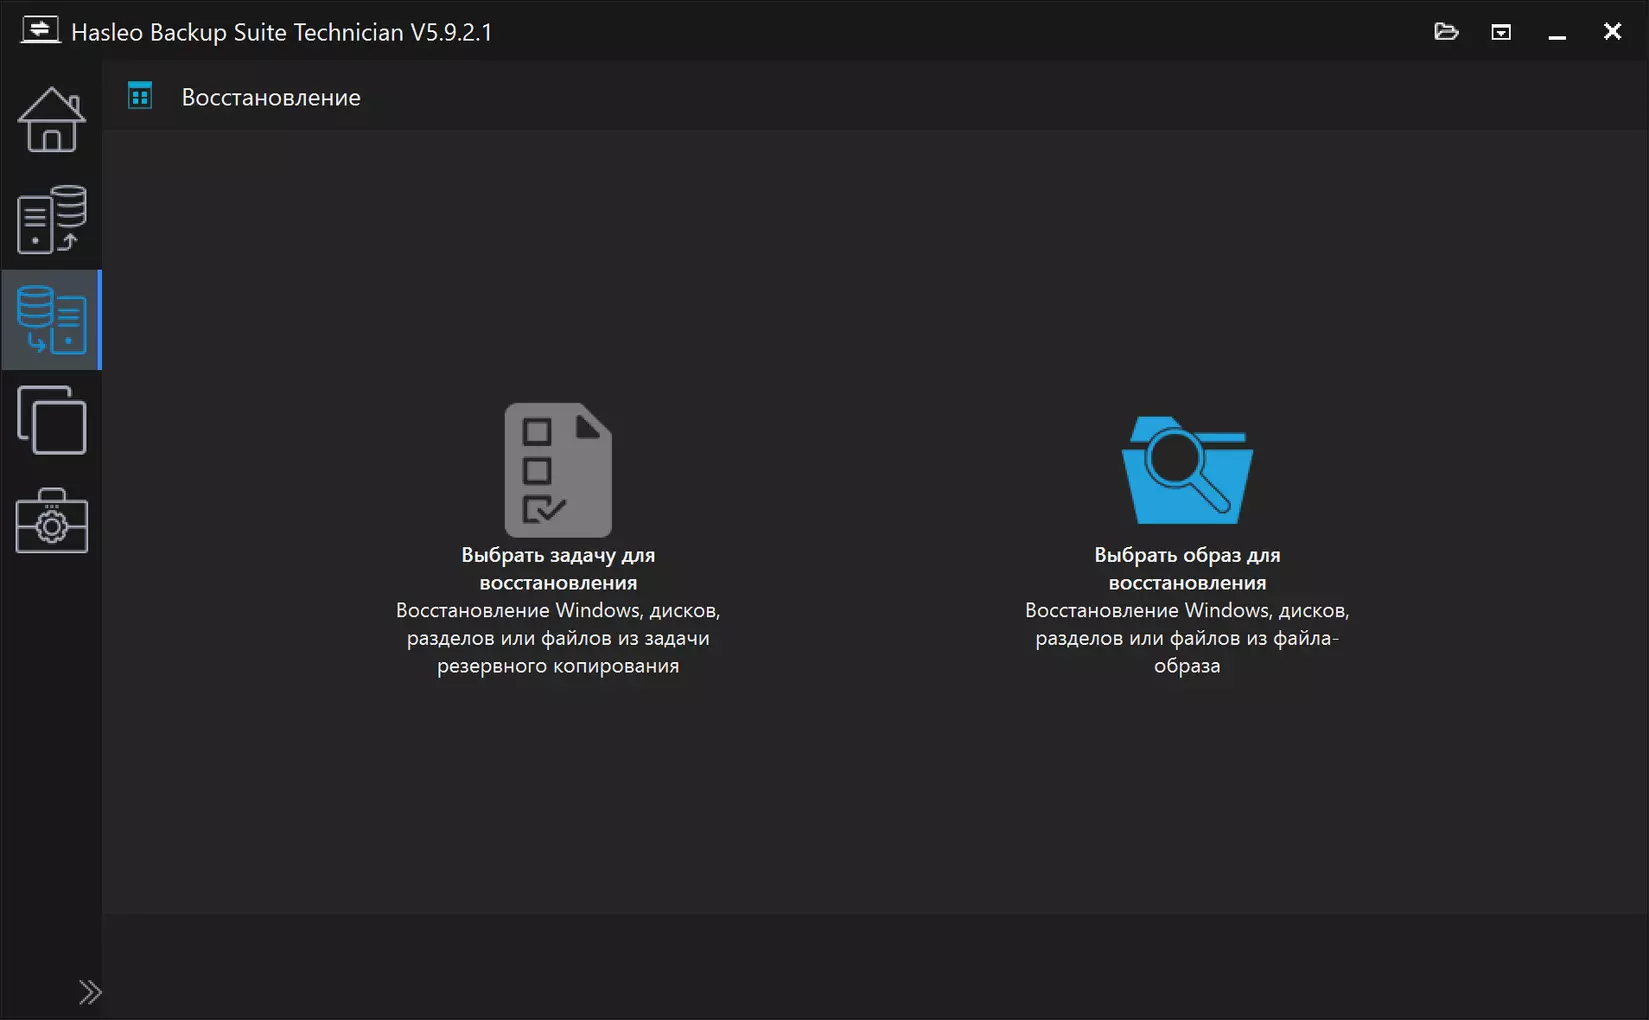The image size is (1649, 1020).
Task: Expand the sidebar with double chevron
Action: pos(90,992)
